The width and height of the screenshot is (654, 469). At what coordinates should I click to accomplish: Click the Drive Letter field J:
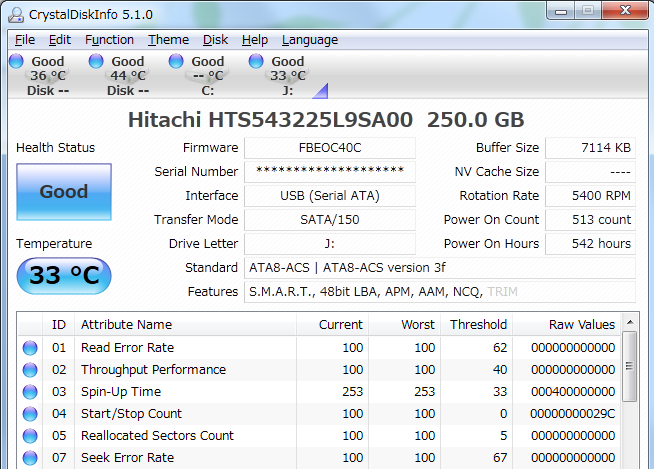(330, 244)
